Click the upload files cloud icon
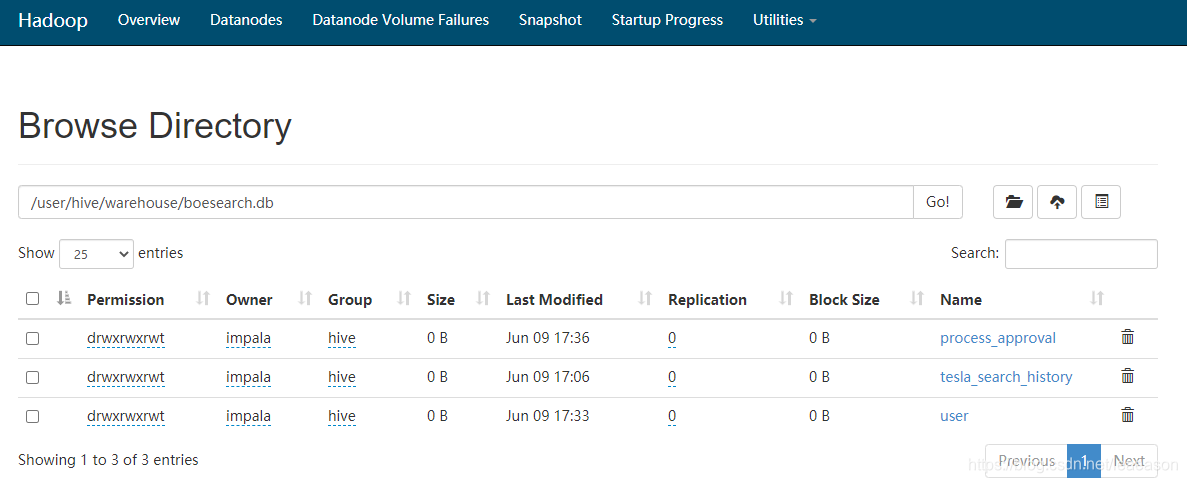 click(x=1058, y=202)
